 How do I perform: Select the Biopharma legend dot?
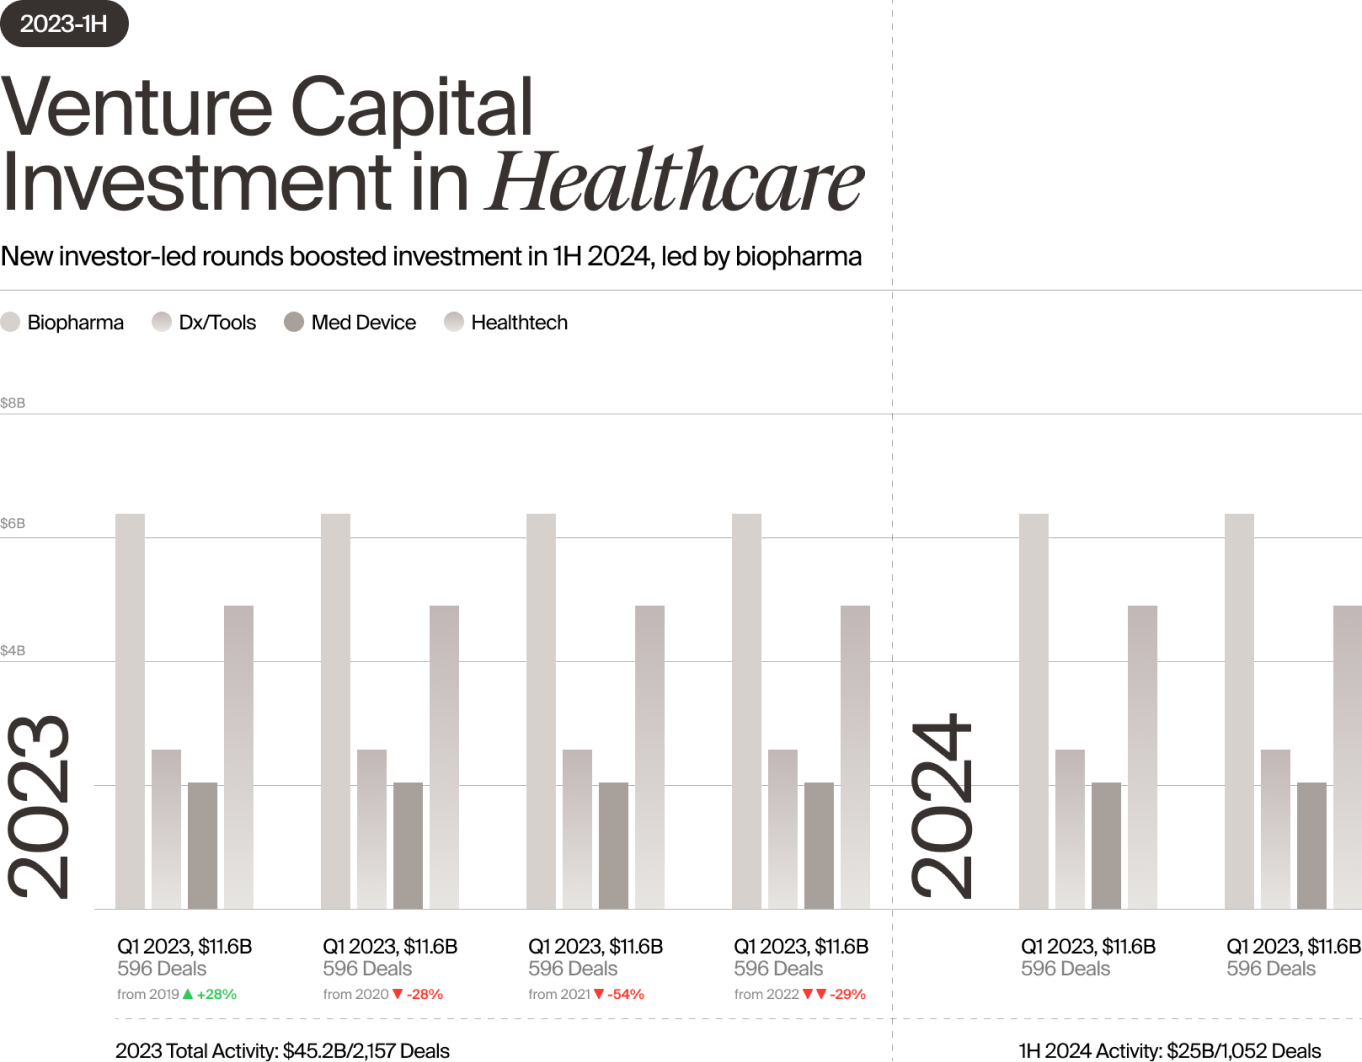click(11, 322)
